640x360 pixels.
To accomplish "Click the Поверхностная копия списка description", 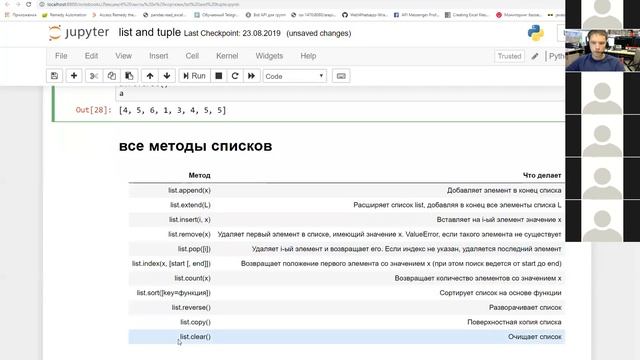I will point(514,322).
